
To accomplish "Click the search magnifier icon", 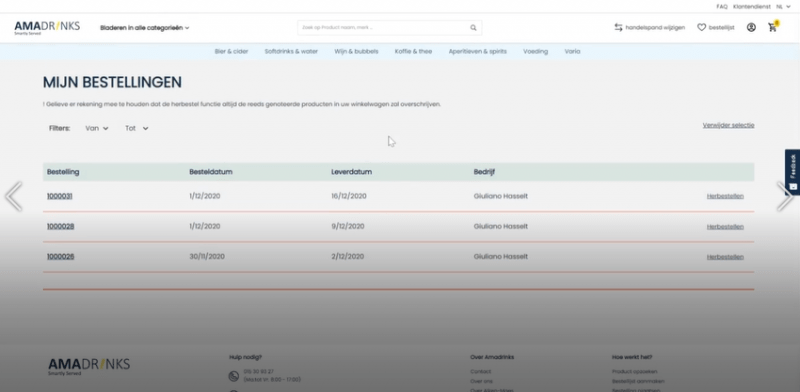I will [473, 28].
